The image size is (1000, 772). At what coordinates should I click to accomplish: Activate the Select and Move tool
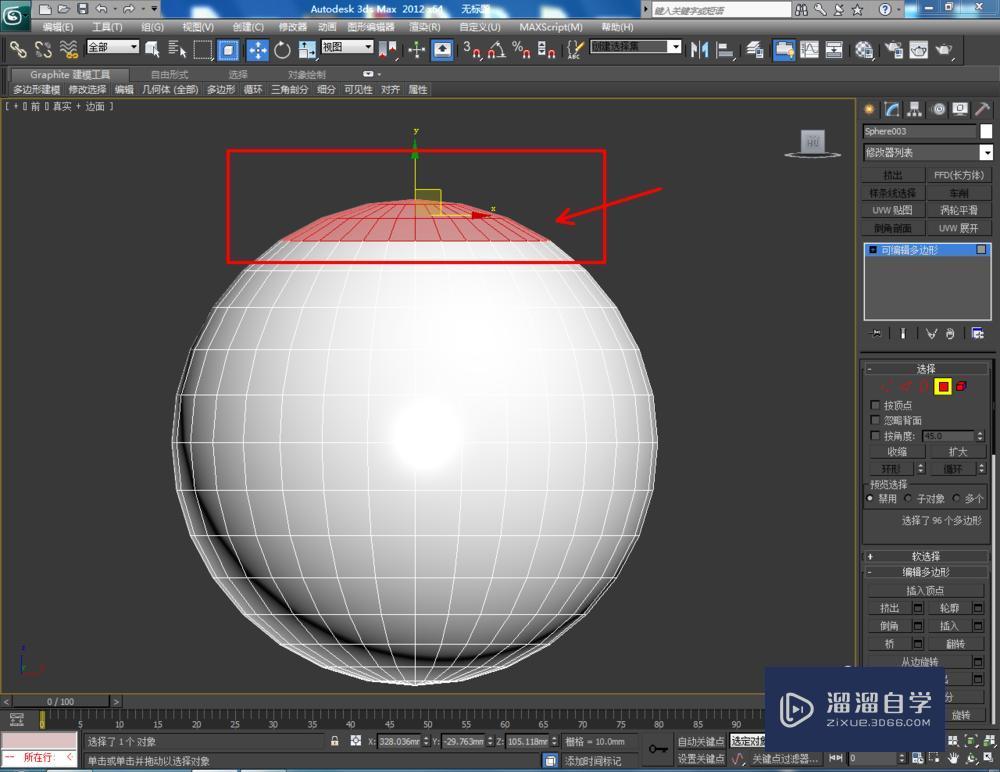click(258, 48)
